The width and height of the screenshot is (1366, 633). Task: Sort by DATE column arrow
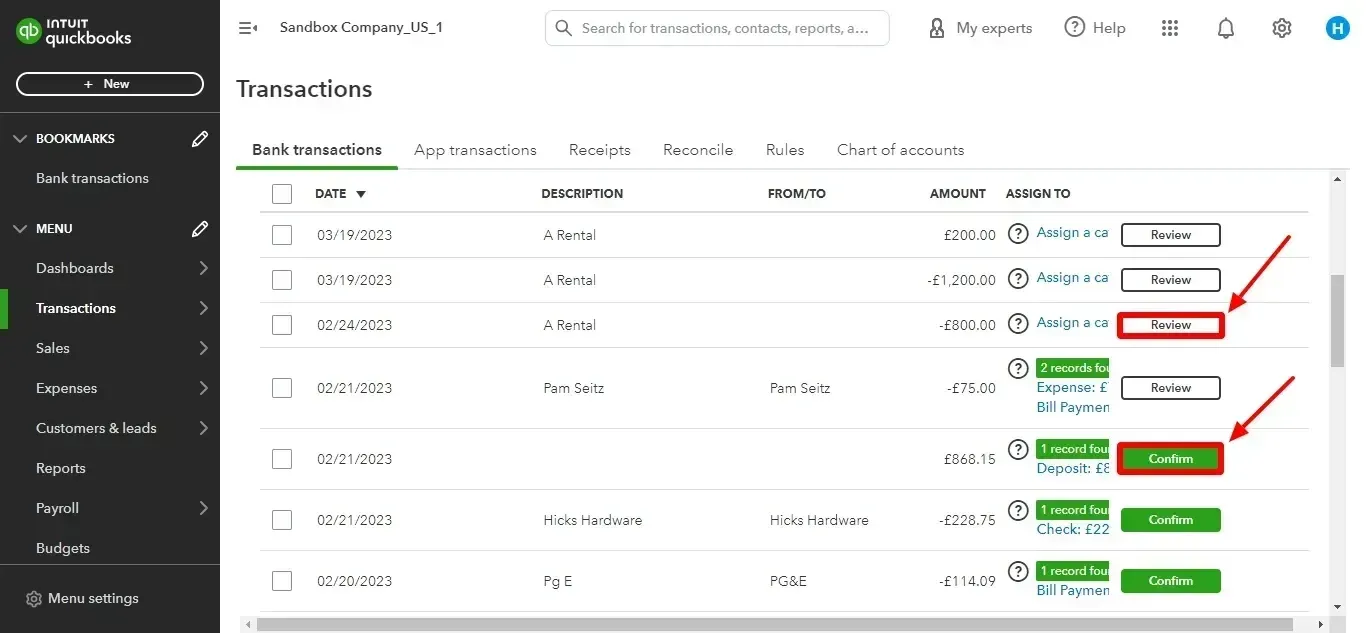361,194
